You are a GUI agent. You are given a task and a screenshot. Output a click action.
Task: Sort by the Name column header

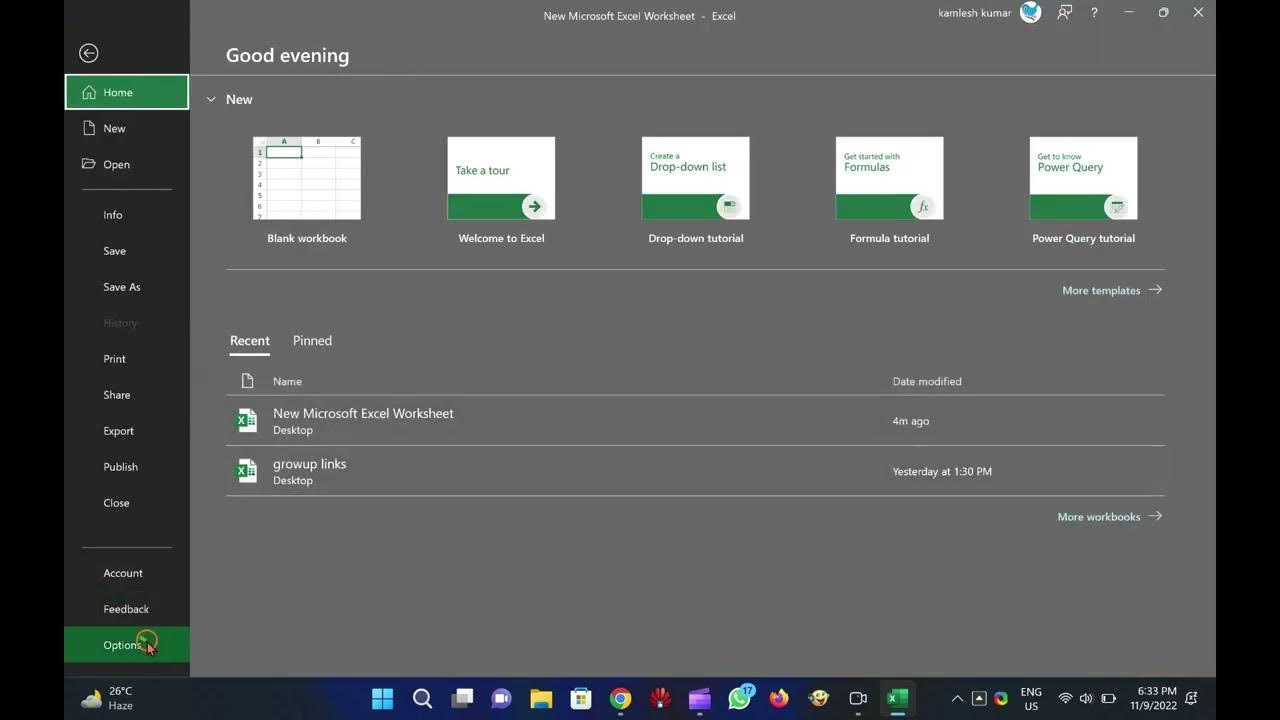click(x=287, y=381)
